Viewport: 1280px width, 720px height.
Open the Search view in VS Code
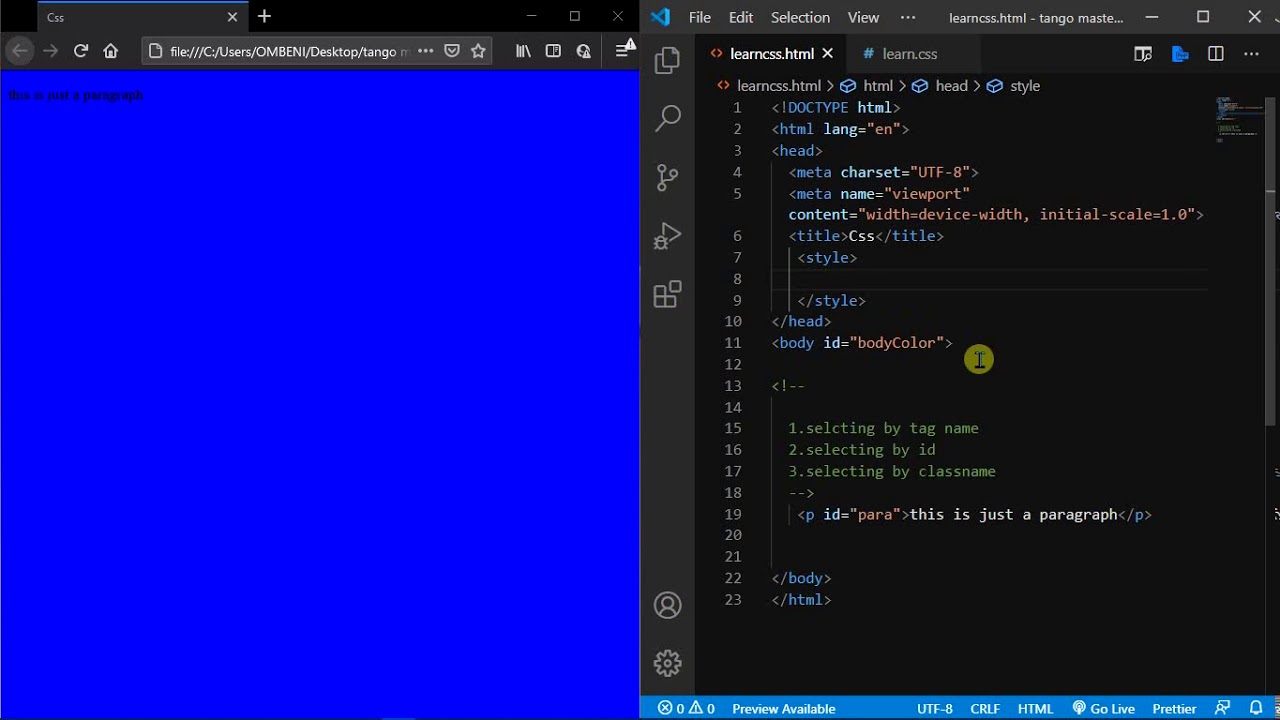point(667,119)
